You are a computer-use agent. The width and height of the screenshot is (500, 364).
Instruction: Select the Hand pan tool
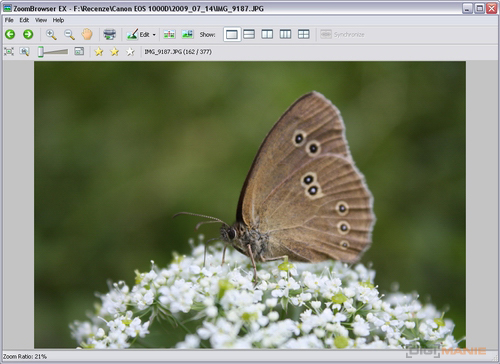pyautogui.click(x=87, y=34)
